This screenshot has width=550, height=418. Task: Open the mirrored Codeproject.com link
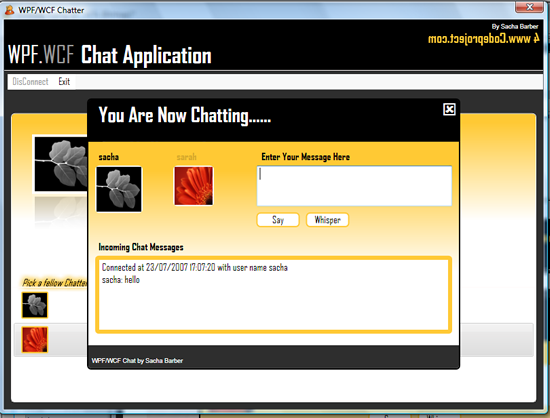point(483,39)
